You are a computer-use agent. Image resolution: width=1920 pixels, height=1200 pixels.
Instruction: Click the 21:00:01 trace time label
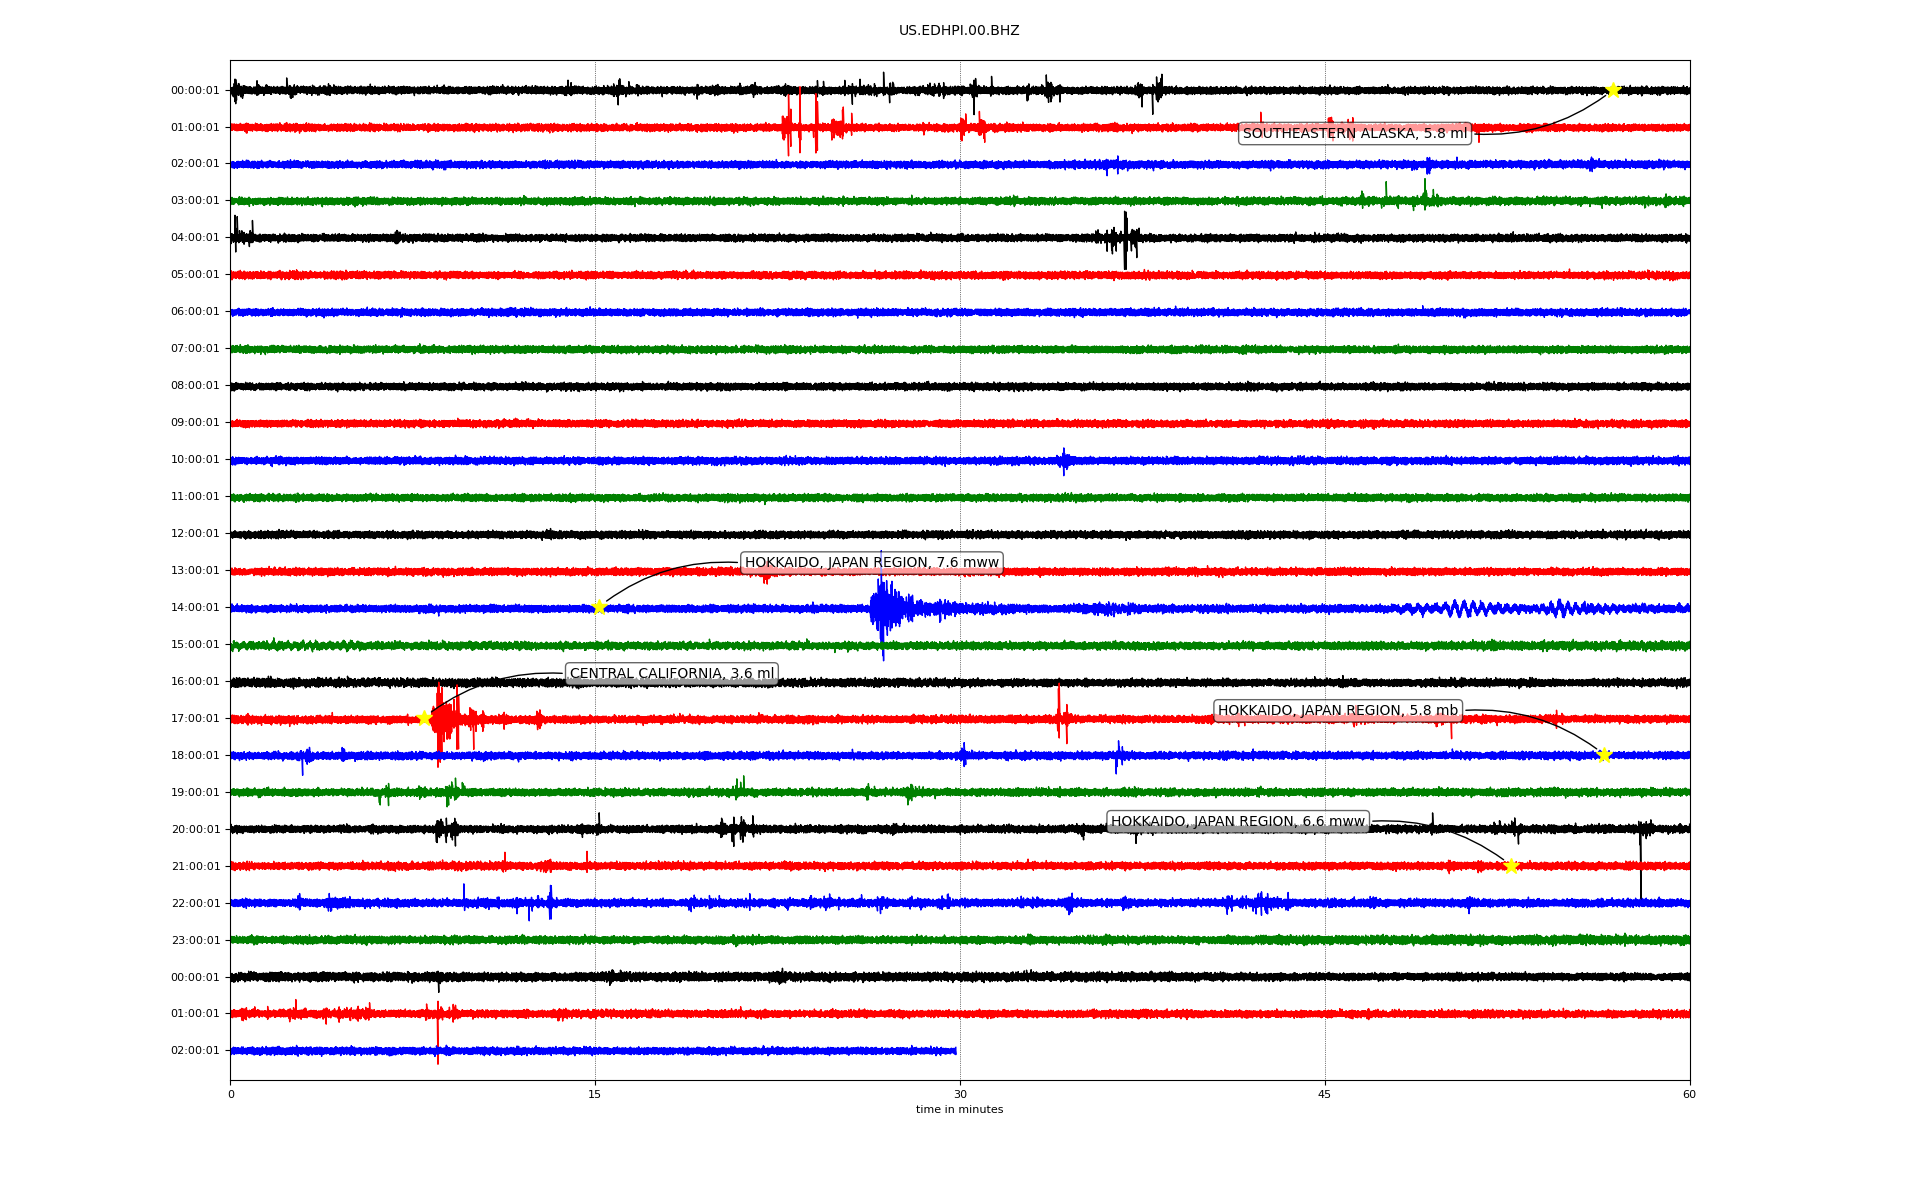click(195, 867)
